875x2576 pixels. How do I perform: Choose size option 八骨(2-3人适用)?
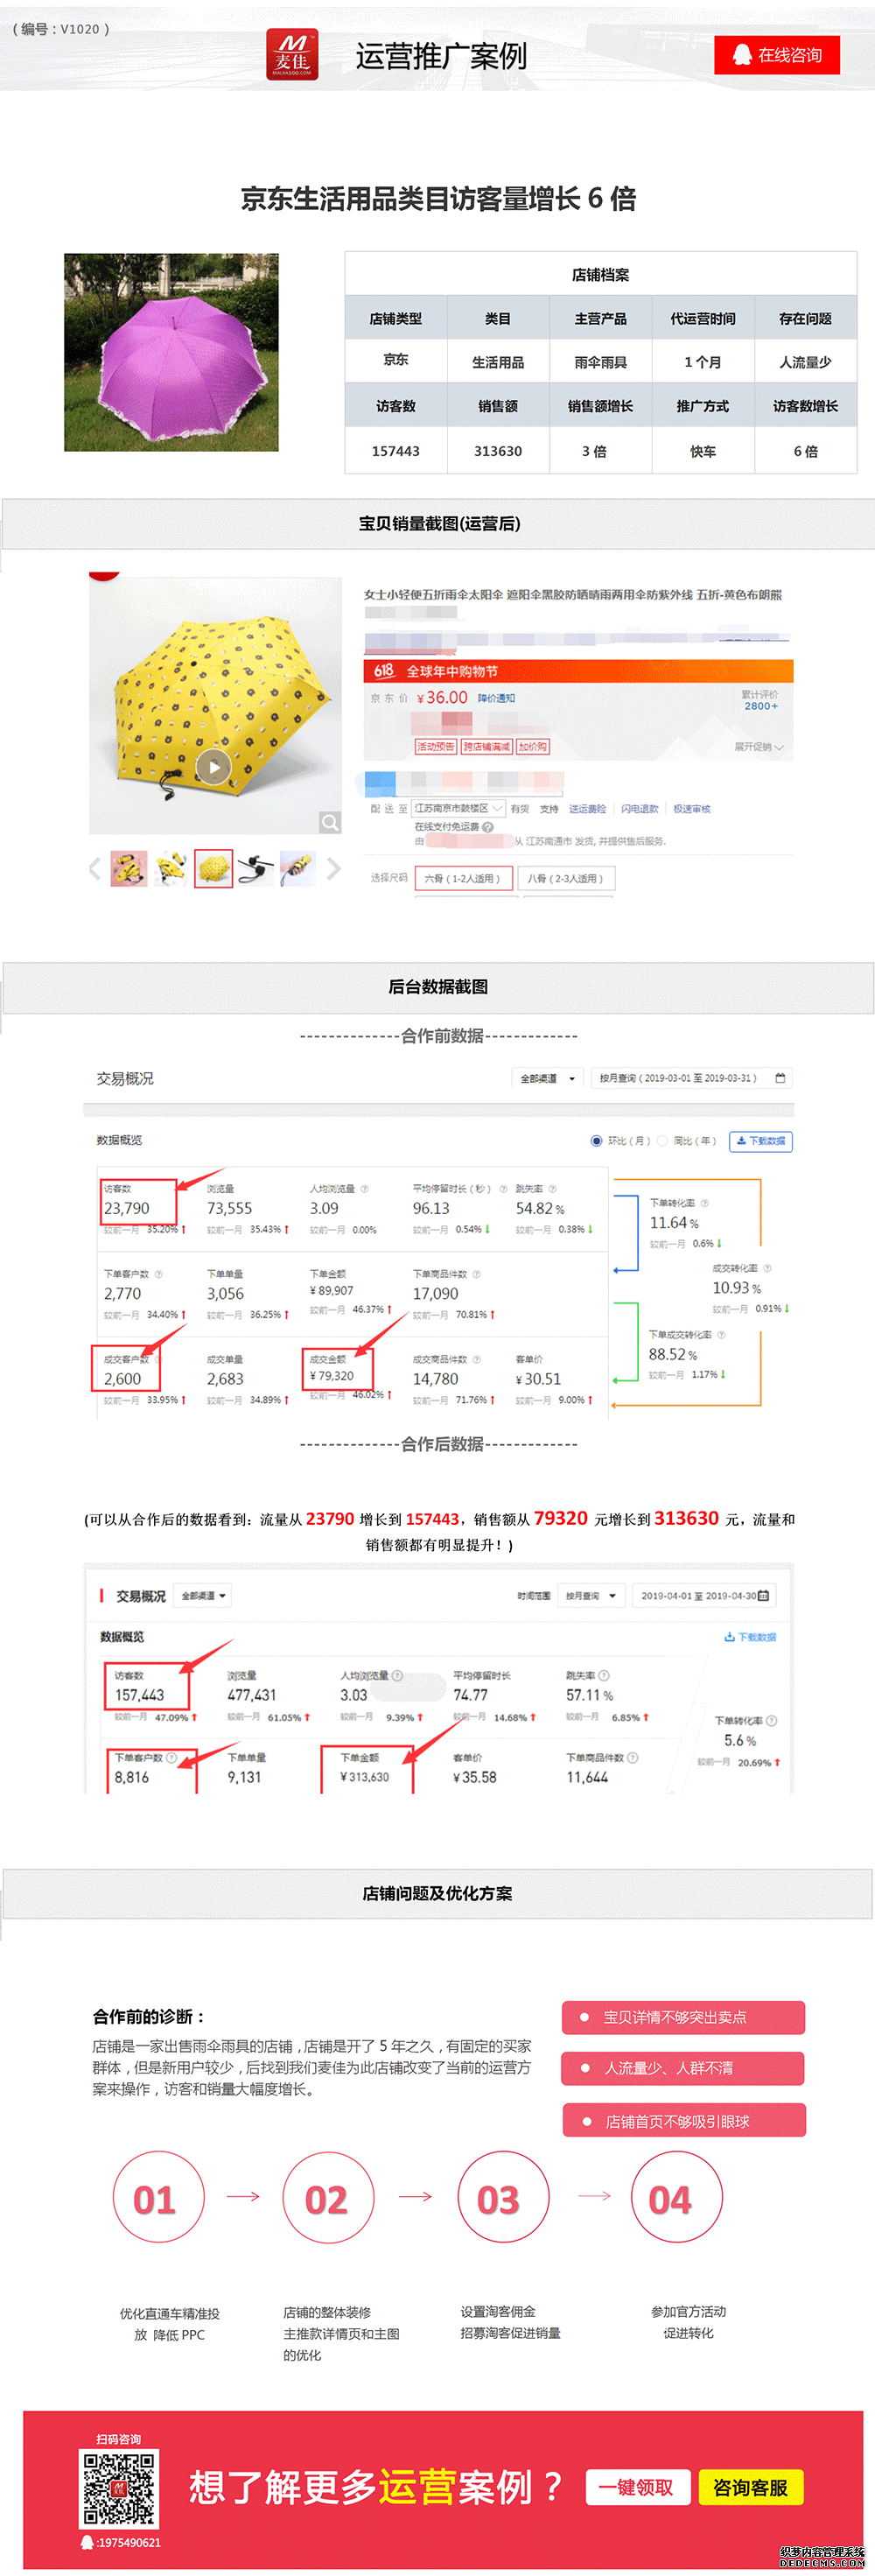[x=566, y=878]
